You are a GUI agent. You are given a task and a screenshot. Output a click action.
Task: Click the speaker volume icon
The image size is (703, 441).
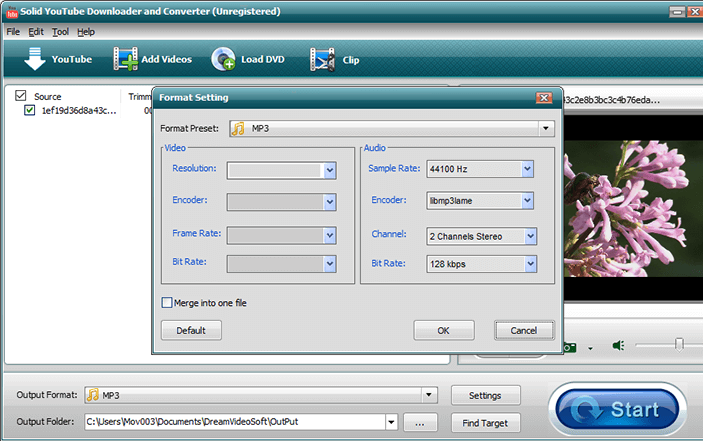618,346
